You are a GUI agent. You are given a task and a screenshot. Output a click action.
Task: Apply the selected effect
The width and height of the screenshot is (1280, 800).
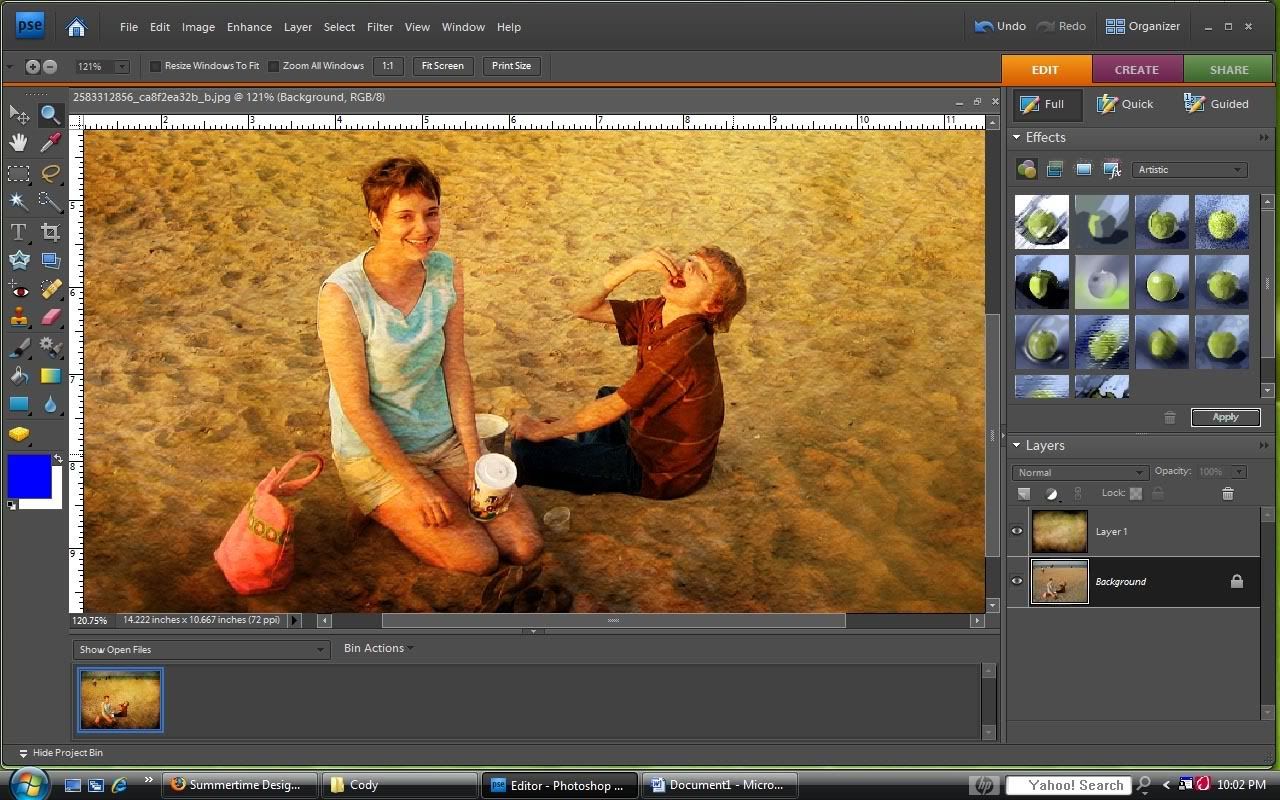click(1225, 417)
